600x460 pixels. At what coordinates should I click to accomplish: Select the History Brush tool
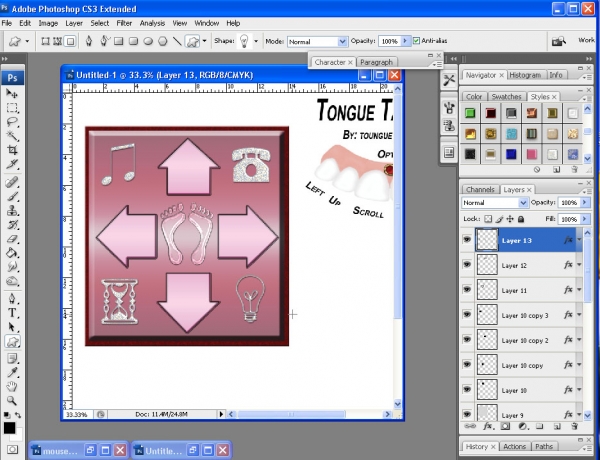[12, 225]
